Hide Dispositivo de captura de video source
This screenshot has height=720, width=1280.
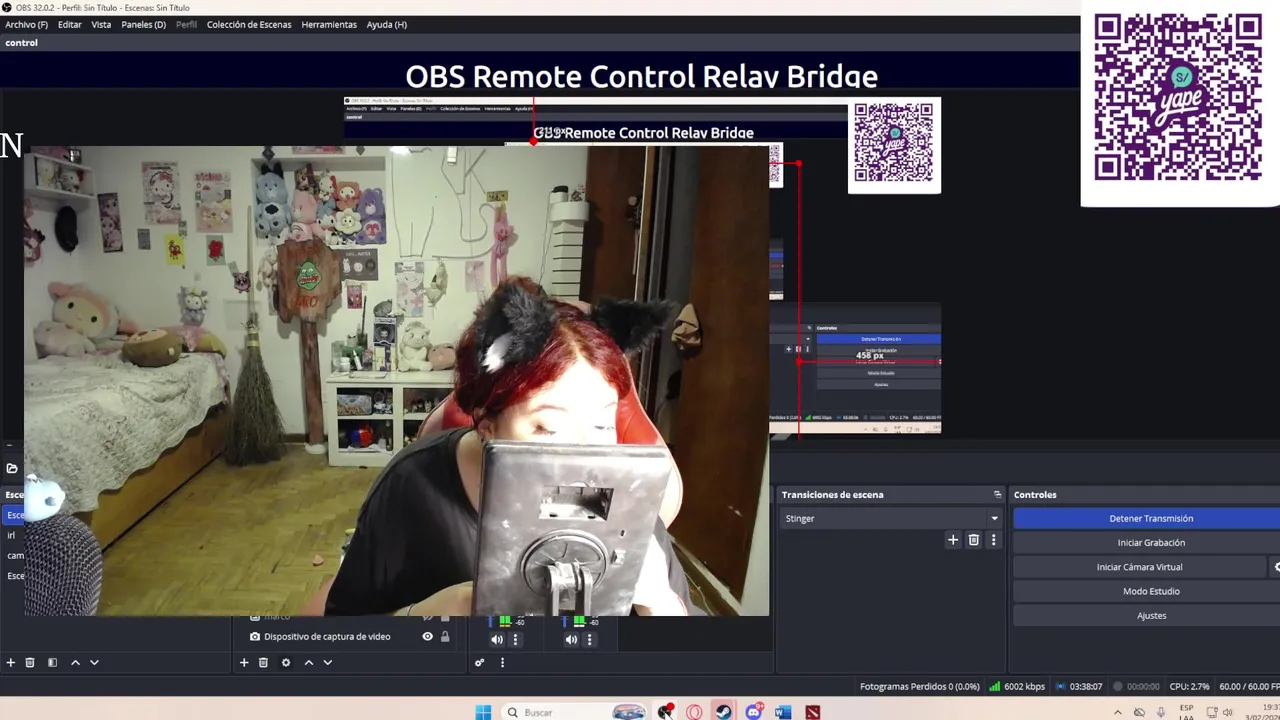pos(428,637)
